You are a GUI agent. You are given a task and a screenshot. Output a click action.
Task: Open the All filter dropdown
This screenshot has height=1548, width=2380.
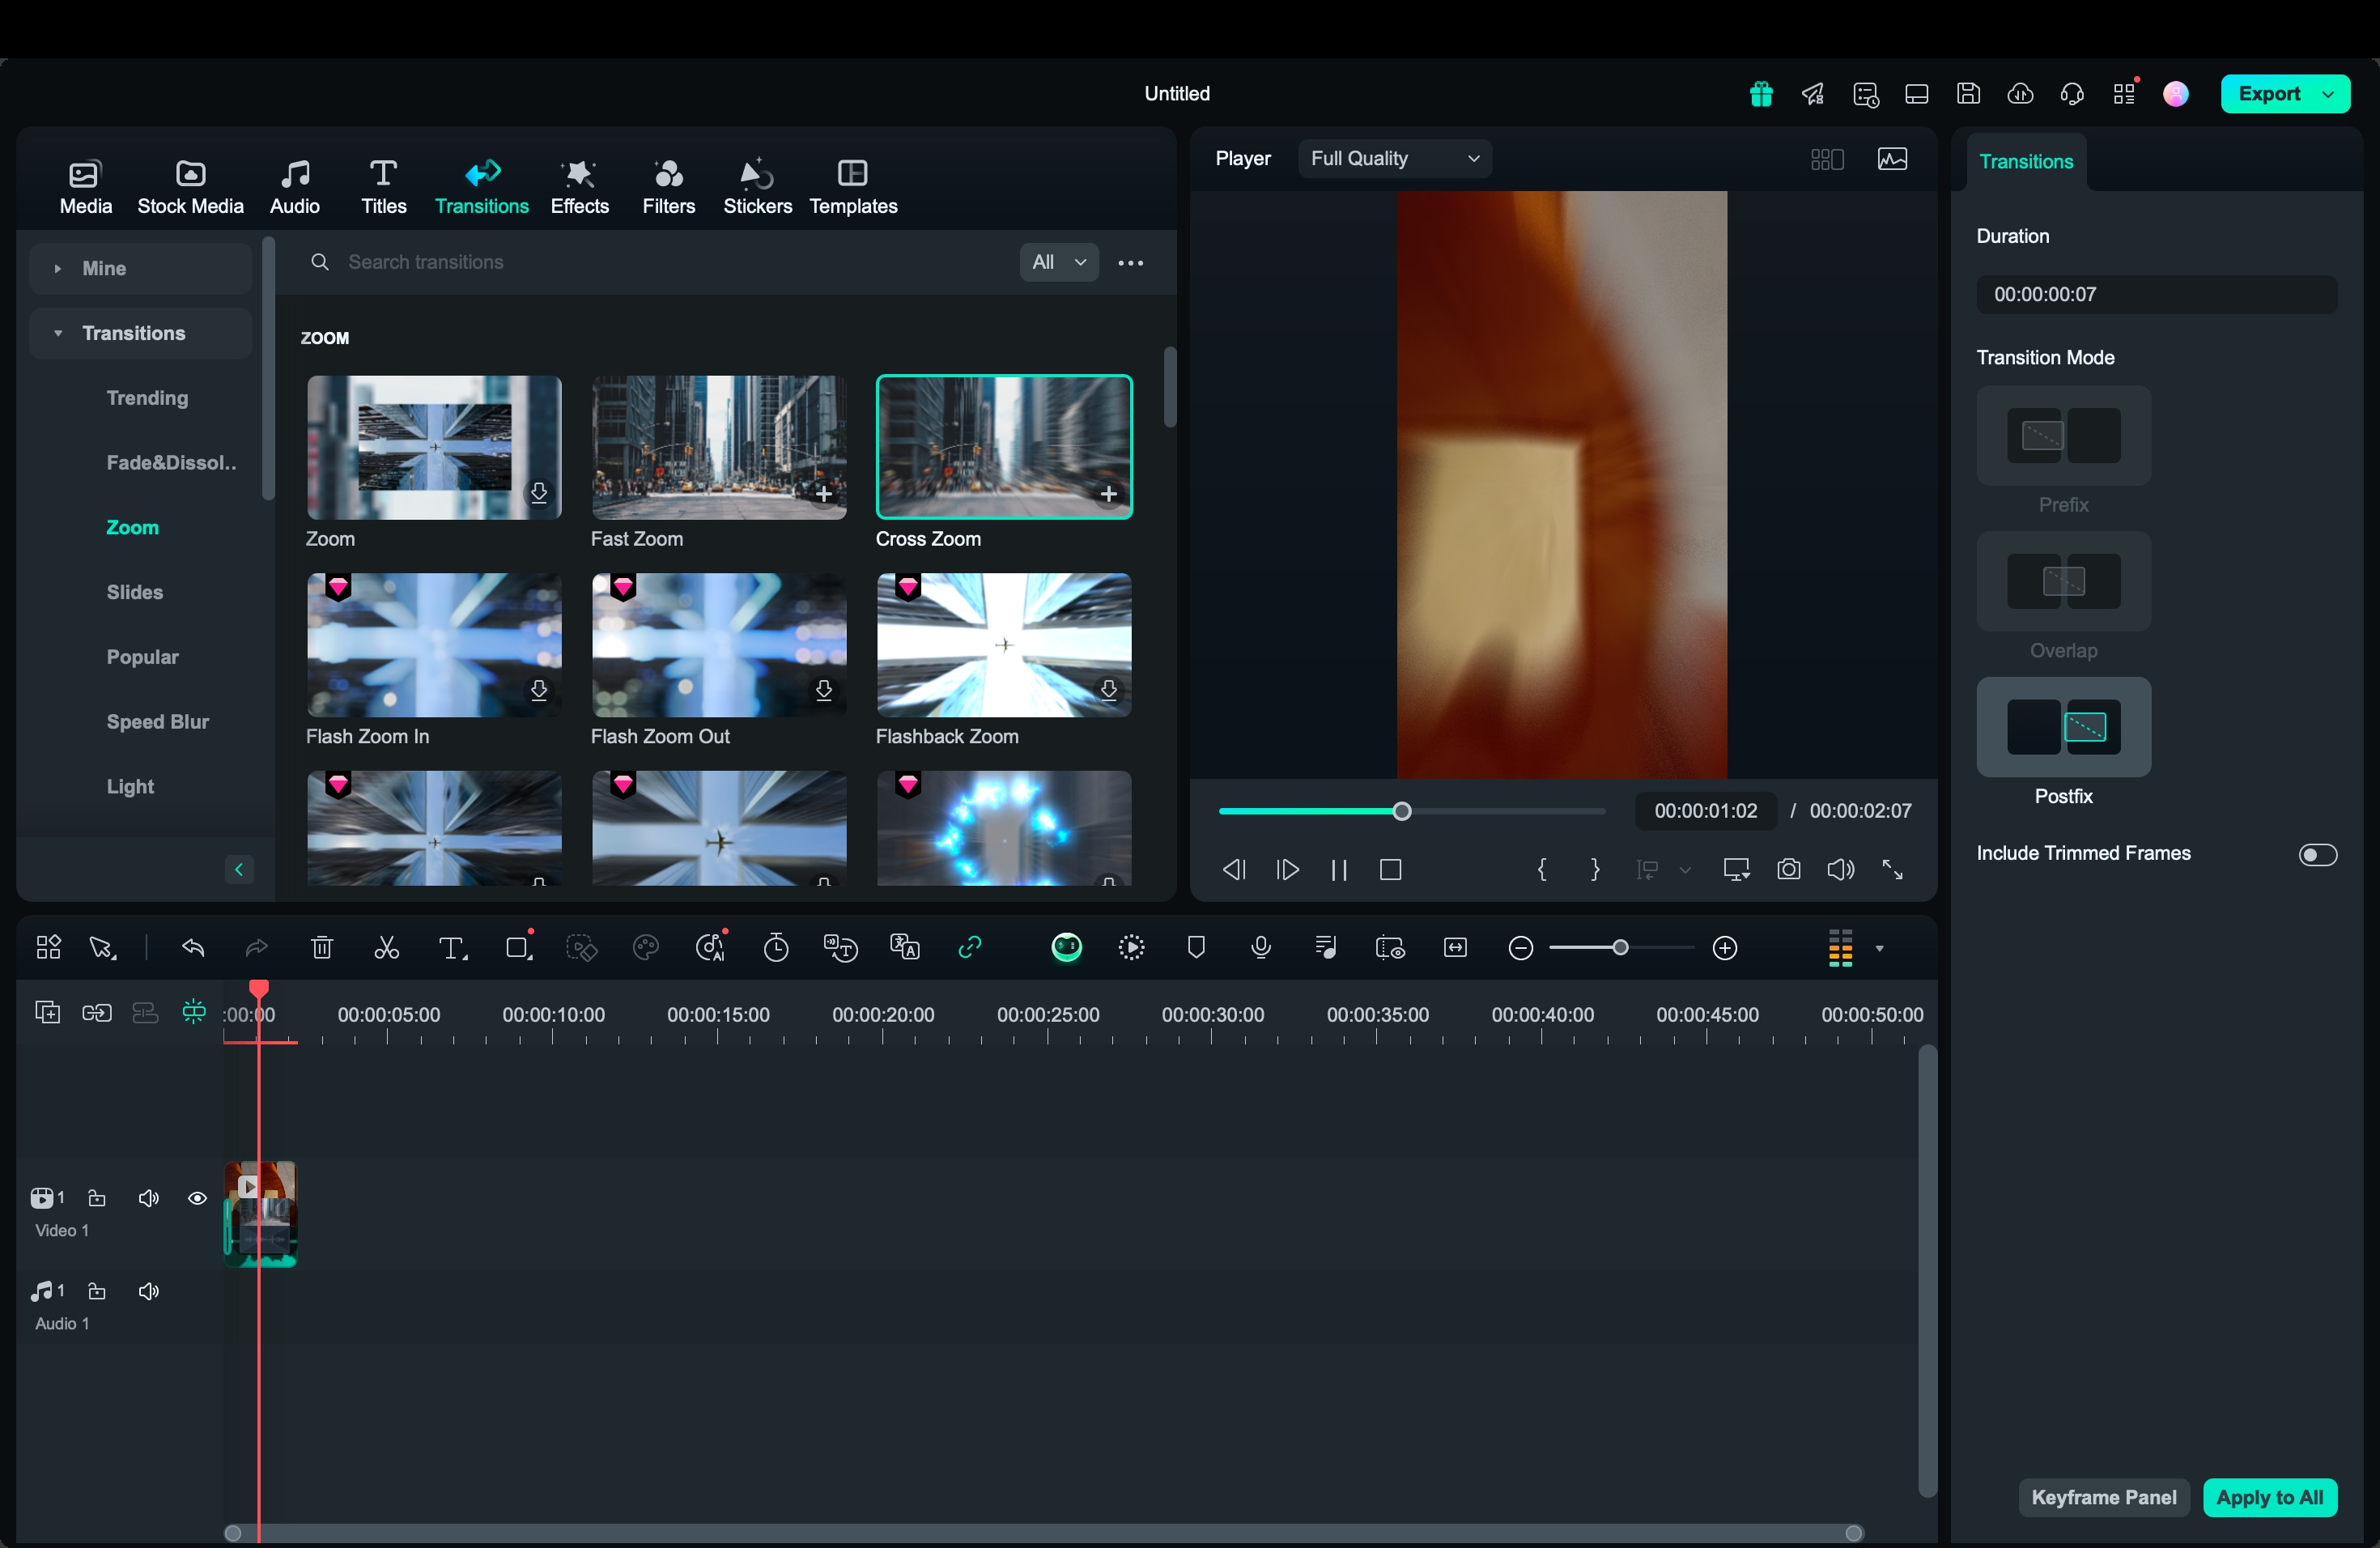click(x=1058, y=262)
